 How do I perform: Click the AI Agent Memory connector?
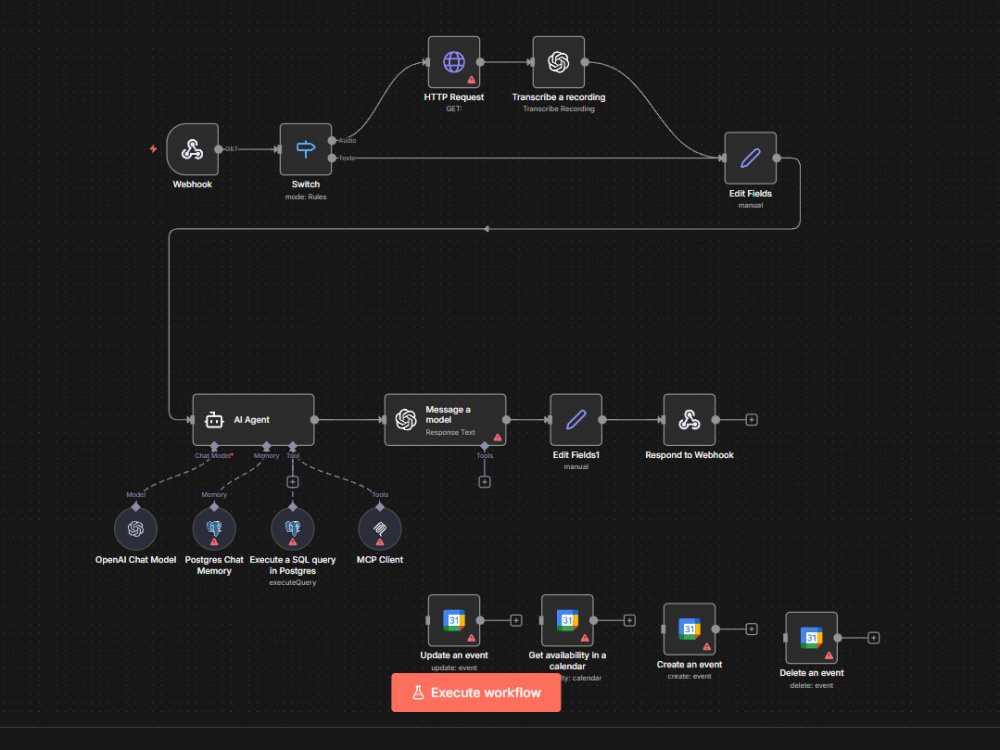(267, 446)
